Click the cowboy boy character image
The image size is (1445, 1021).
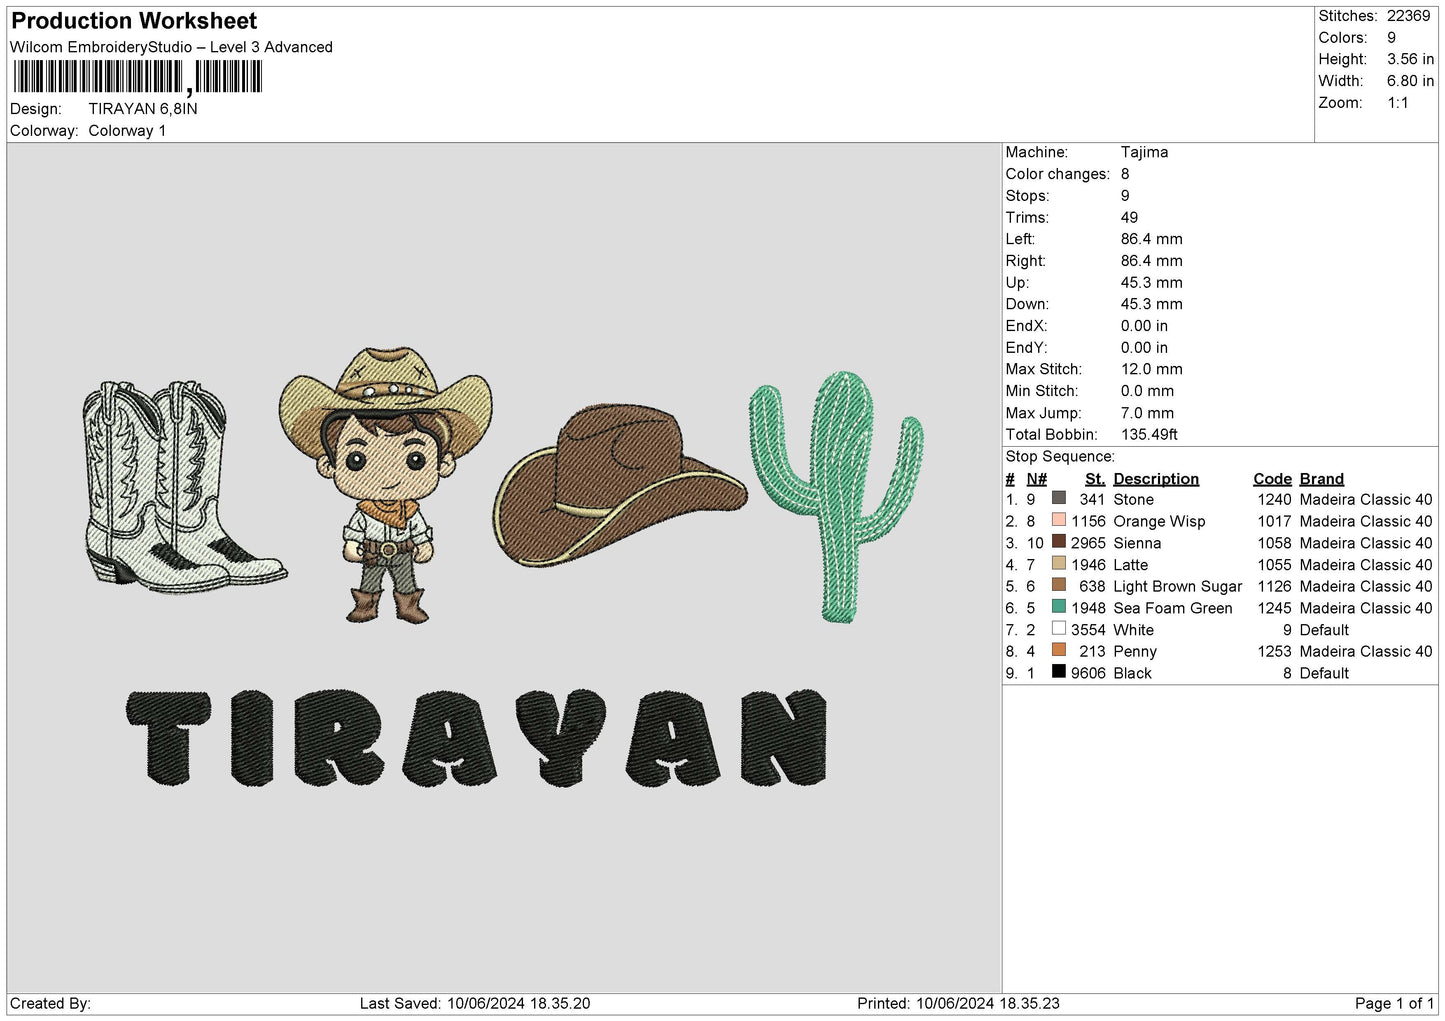[x=385, y=485]
